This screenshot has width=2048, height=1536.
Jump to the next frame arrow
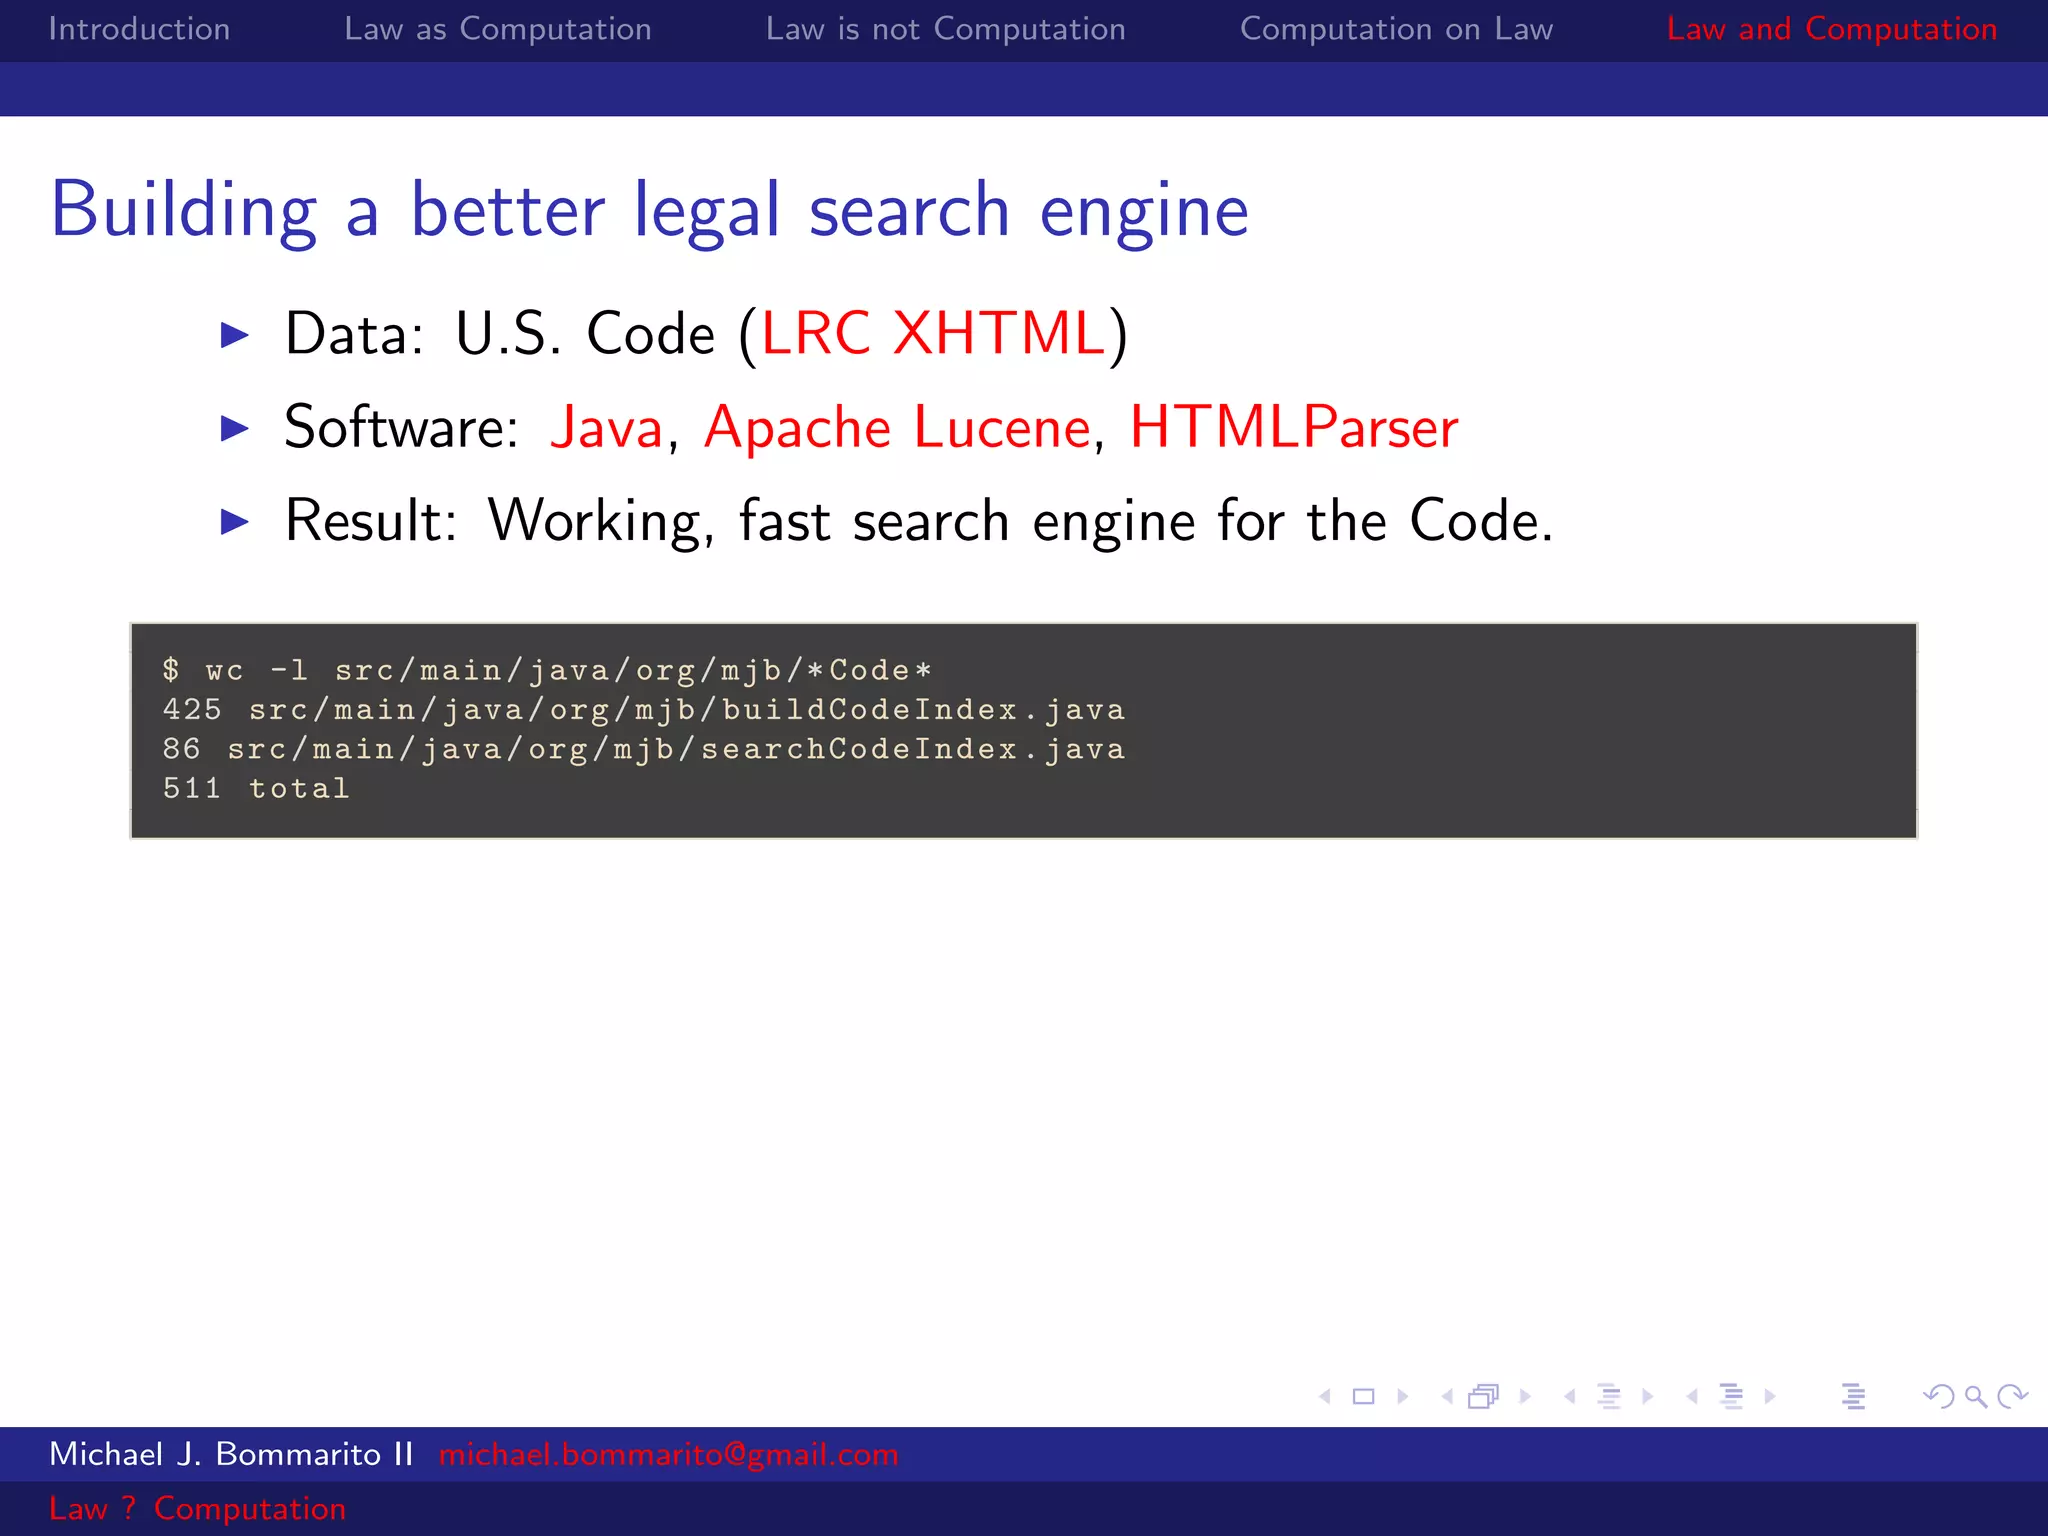(x=1525, y=1396)
